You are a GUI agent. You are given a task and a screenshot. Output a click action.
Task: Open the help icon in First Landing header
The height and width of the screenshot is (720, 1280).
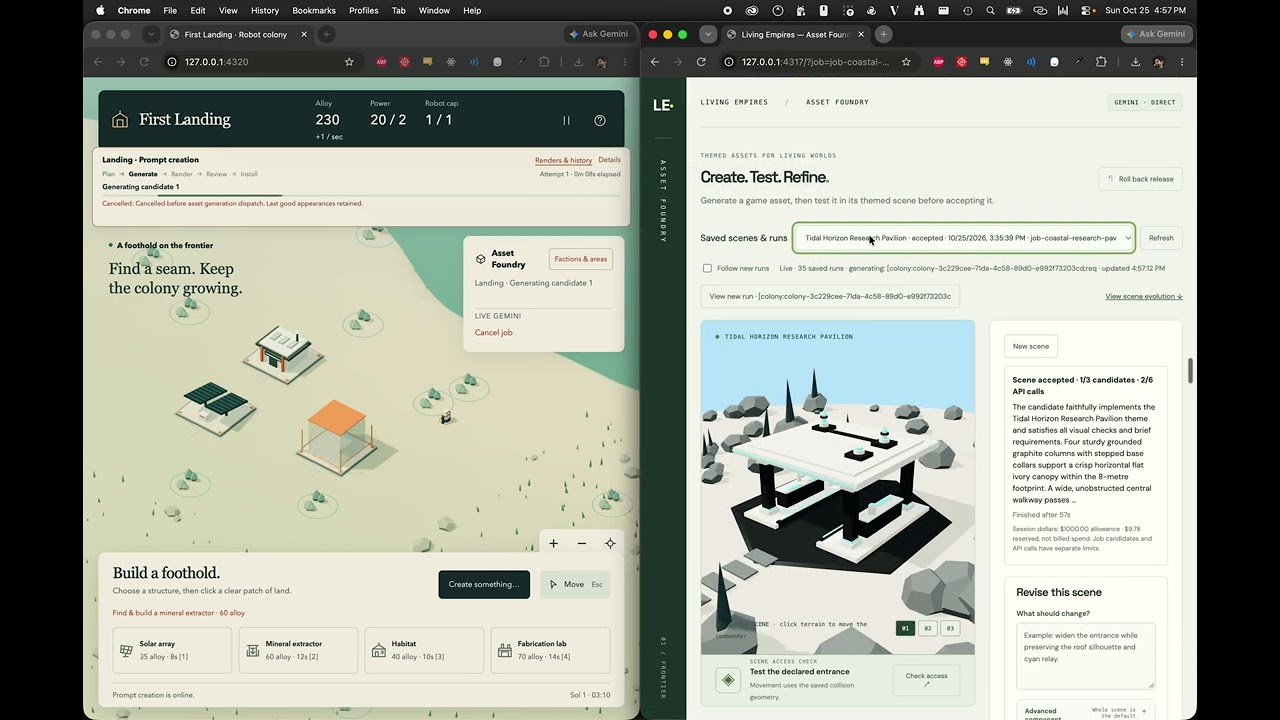coord(600,120)
